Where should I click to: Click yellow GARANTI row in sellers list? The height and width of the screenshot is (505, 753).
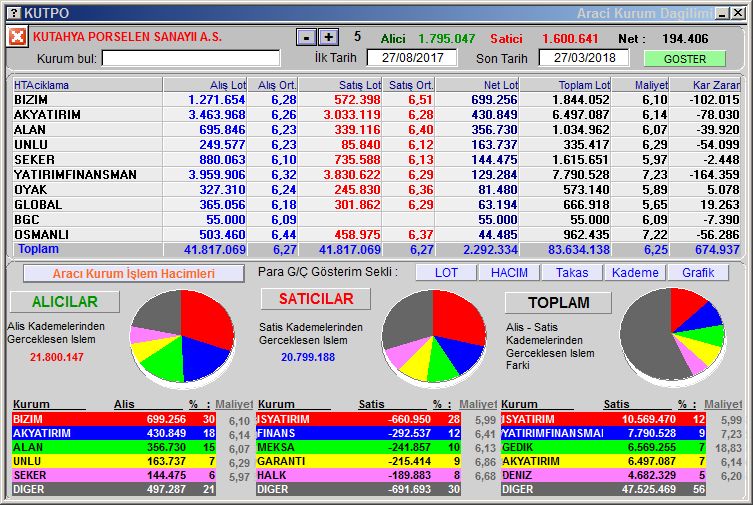point(359,461)
